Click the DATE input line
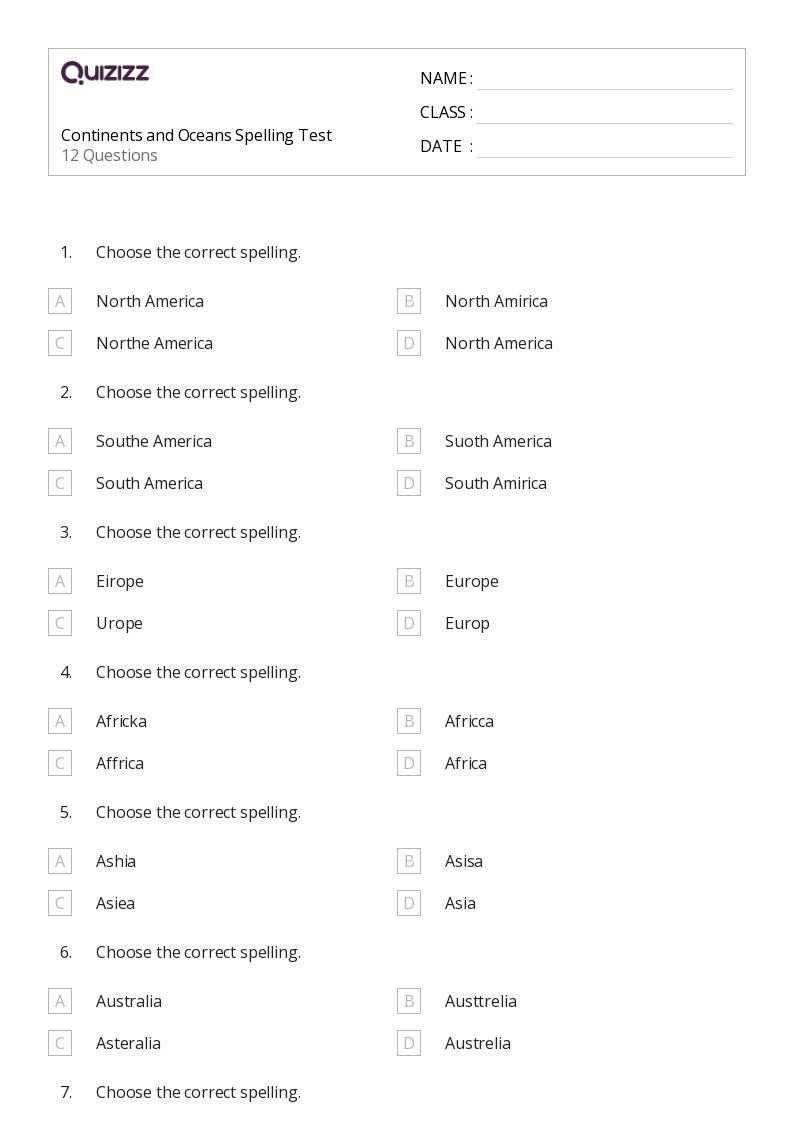Screen dimensions: 794x1123 [x=605, y=146]
